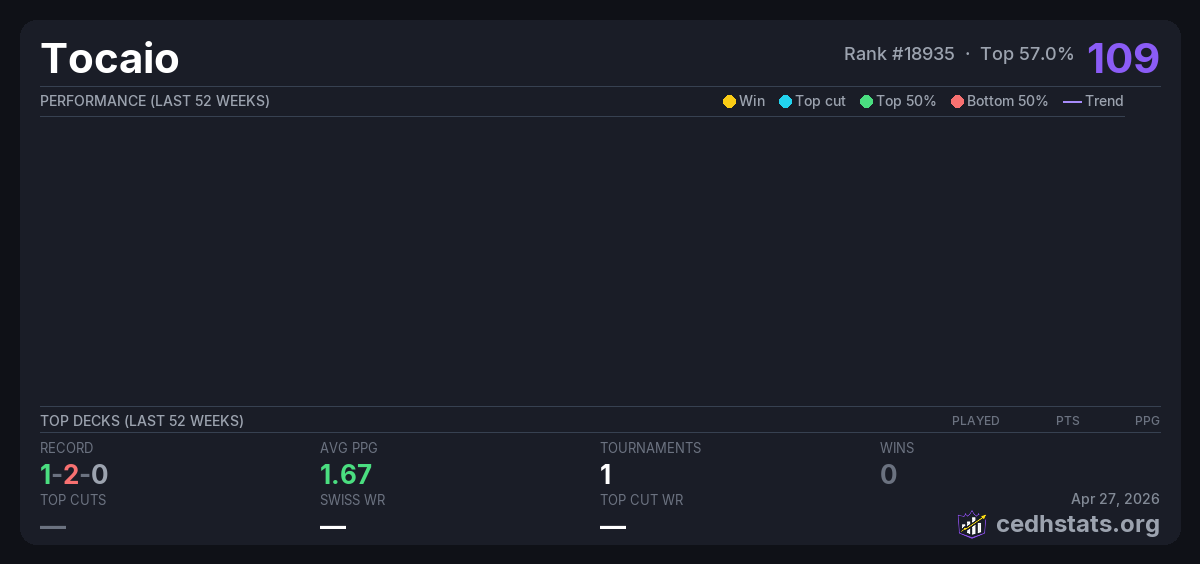Sort top decks by PPG column
Viewport: 1200px width, 564px height.
[1147, 421]
